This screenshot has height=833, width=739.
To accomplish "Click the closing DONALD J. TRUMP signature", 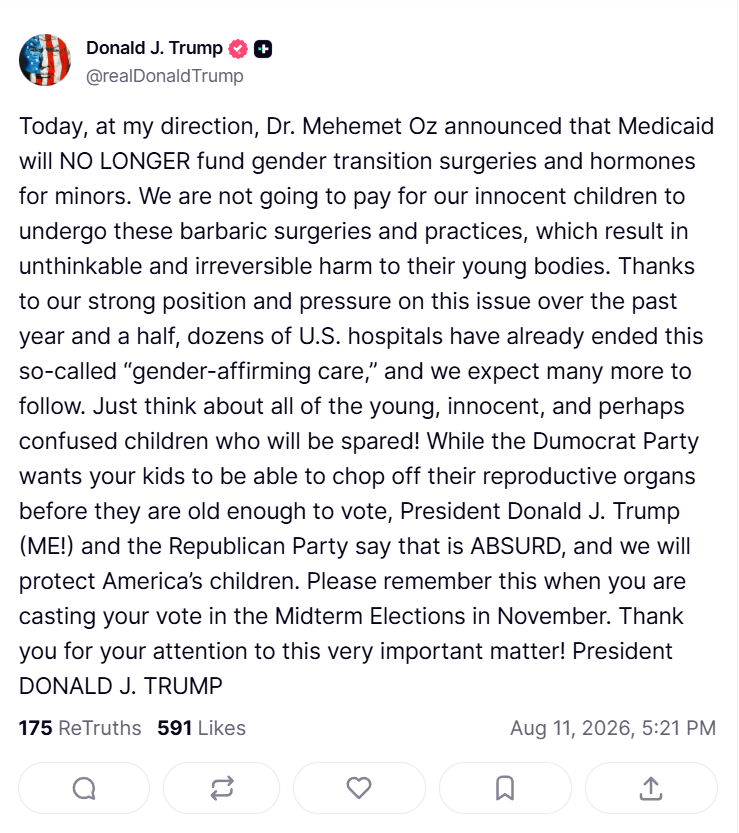I will coord(121,686).
